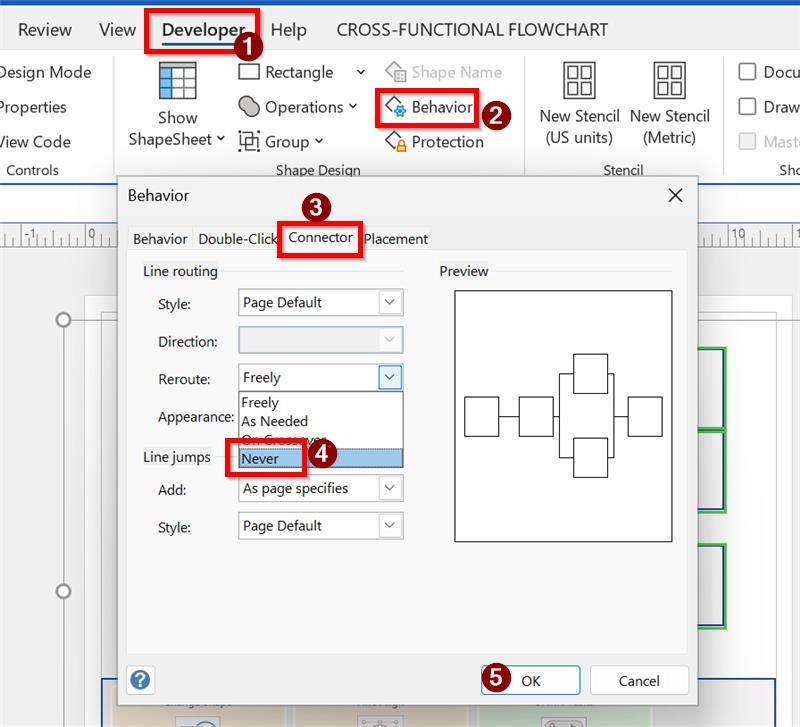
Task: Open the Cross-Functional Flowchart ribbon tab
Action: tap(472, 30)
